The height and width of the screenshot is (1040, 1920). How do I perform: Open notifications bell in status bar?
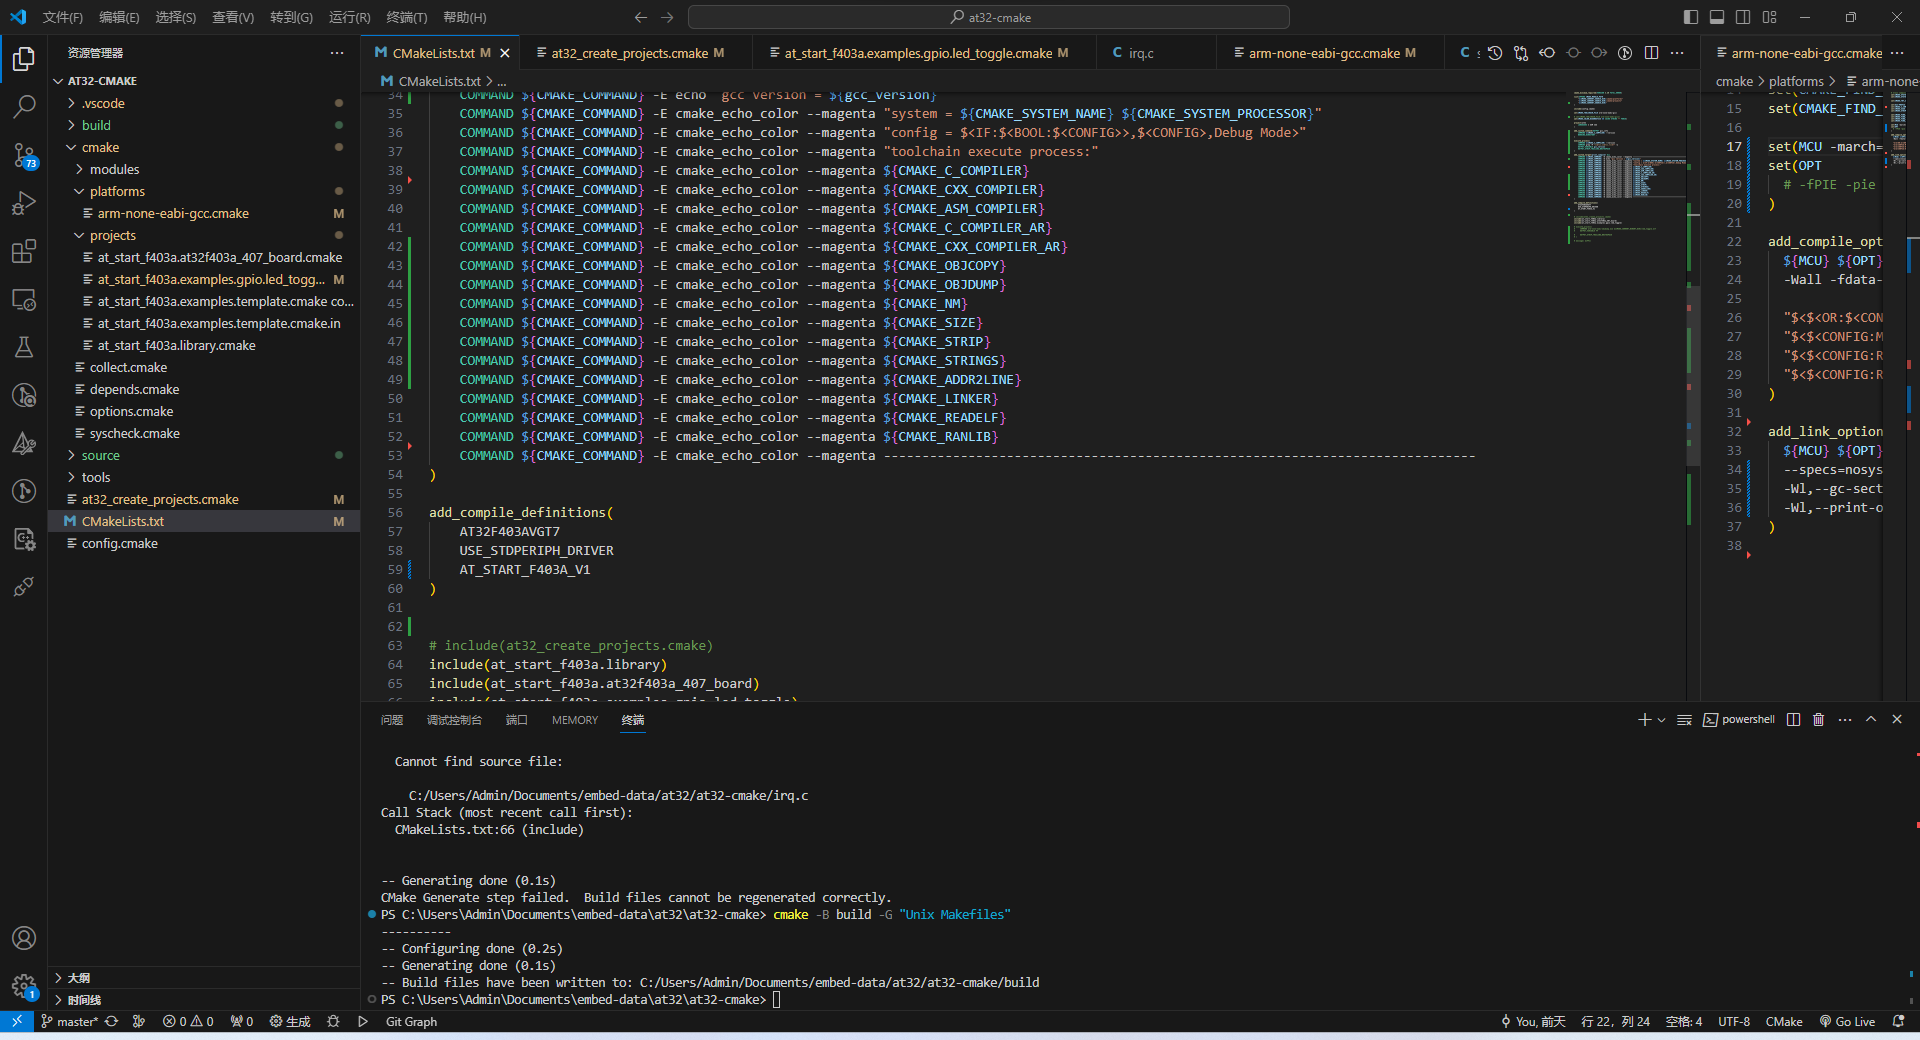(x=1898, y=1022)
